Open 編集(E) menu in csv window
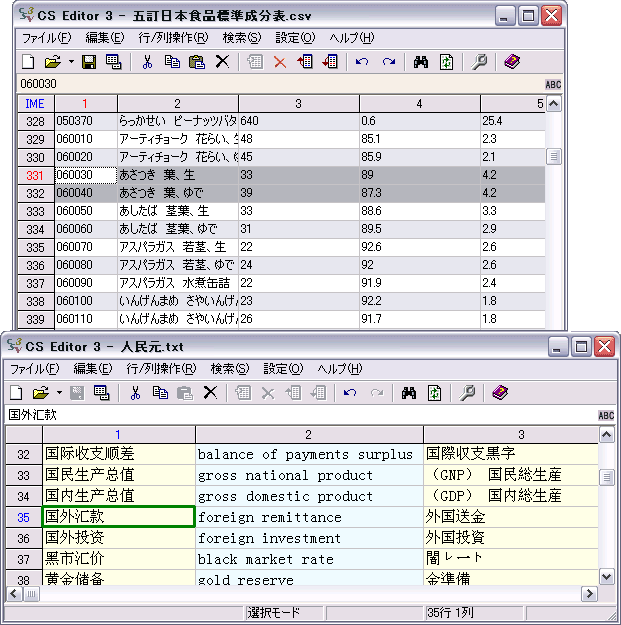This screenshot has height=625, width=621. (x=105, y=38)
